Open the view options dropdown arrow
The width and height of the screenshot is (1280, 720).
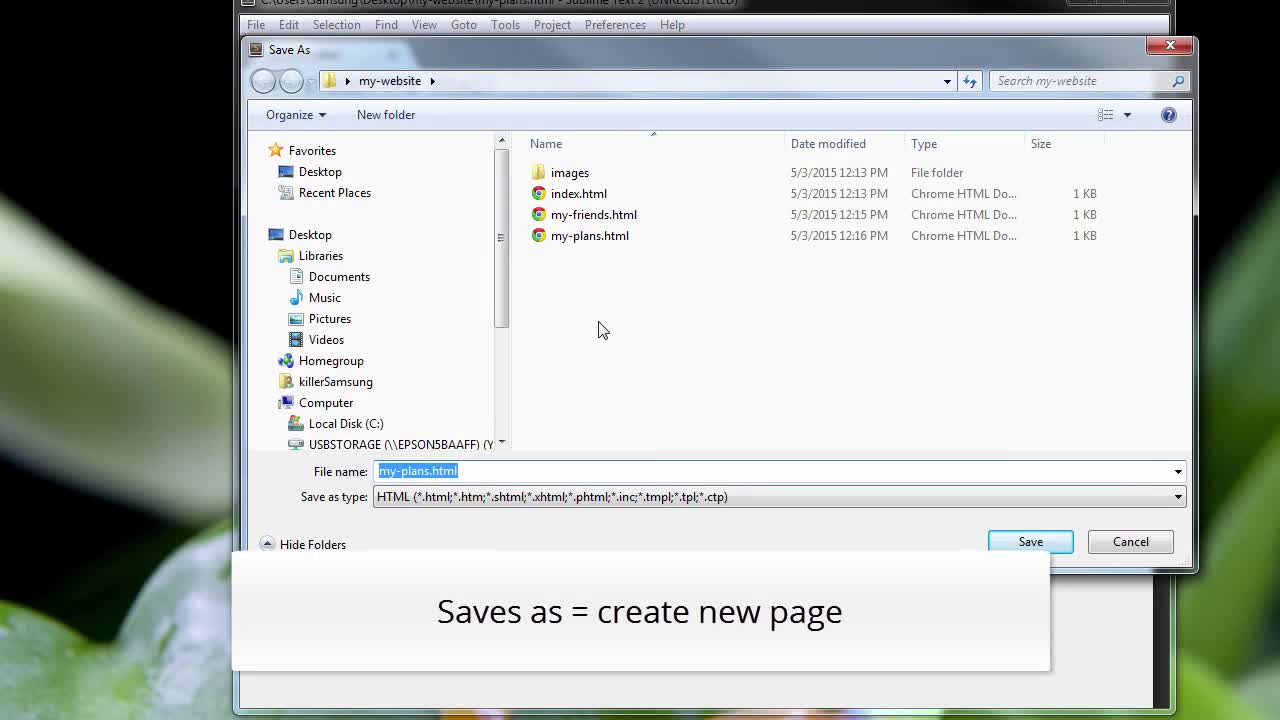coord(1127,115)
